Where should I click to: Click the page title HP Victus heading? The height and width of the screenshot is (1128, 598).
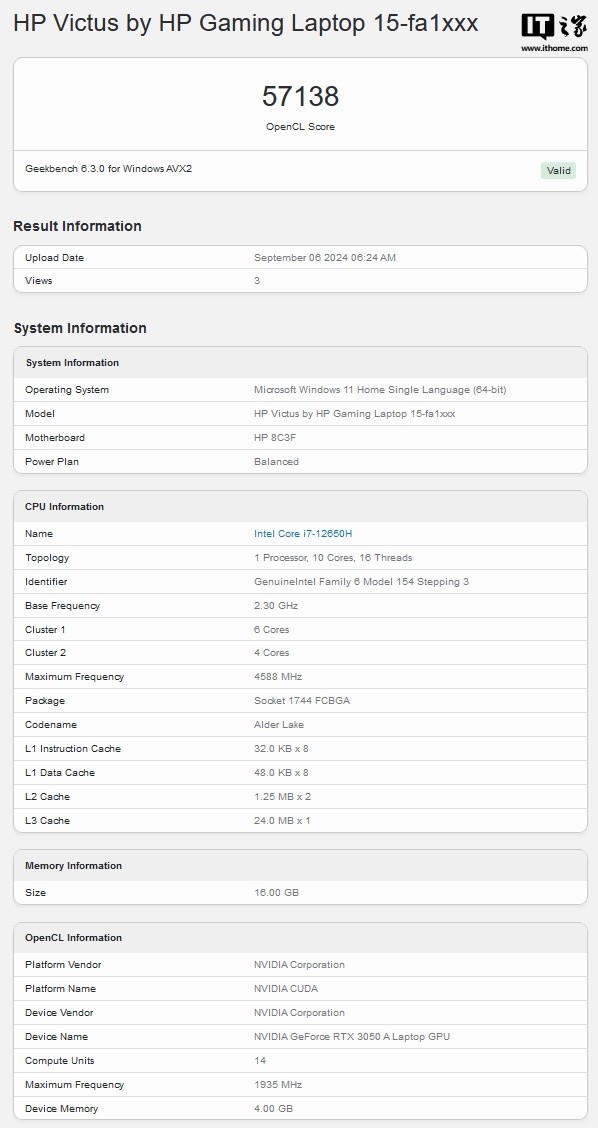click(x=245, y=24)
